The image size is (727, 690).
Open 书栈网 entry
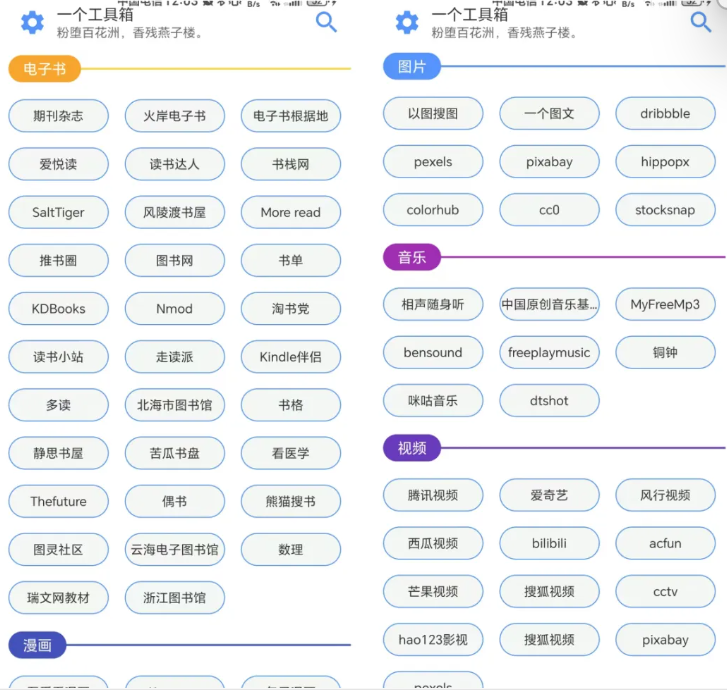click(291, 164)
